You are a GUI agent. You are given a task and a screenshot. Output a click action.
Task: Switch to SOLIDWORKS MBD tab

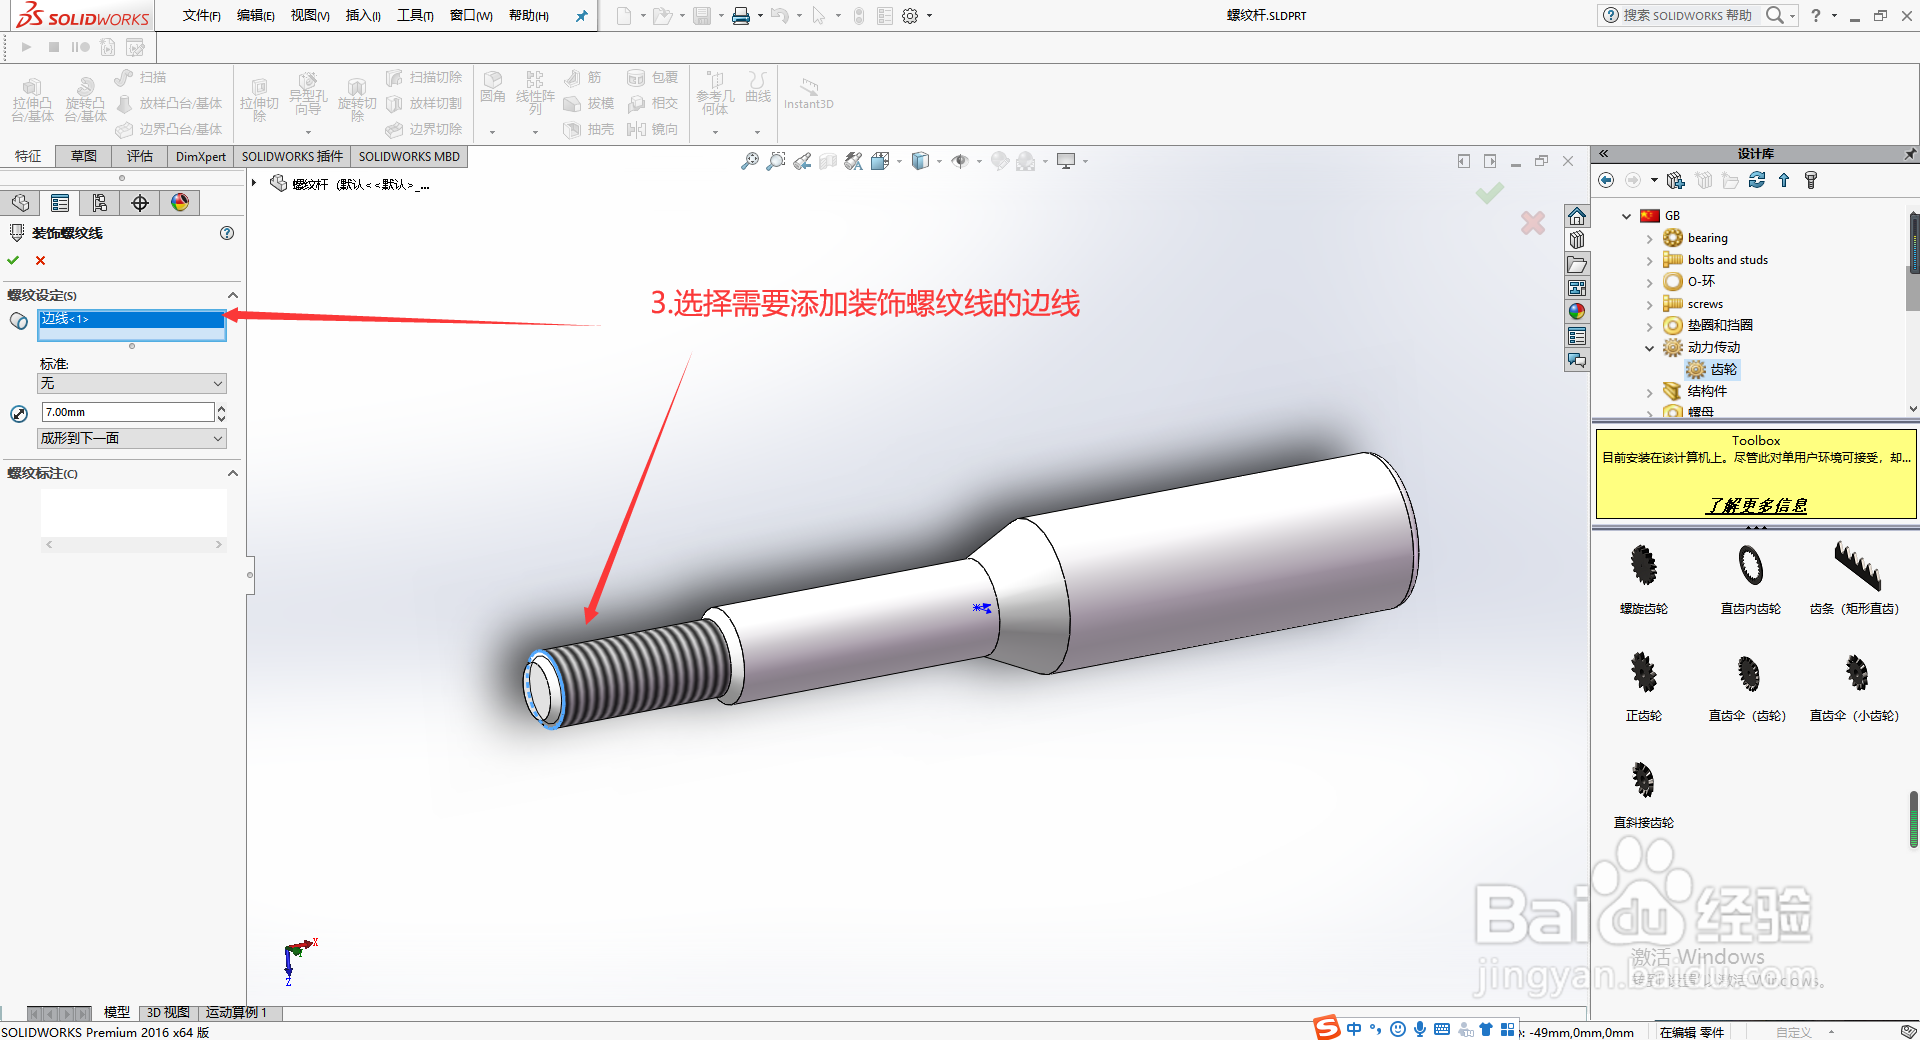click(409, 156)
